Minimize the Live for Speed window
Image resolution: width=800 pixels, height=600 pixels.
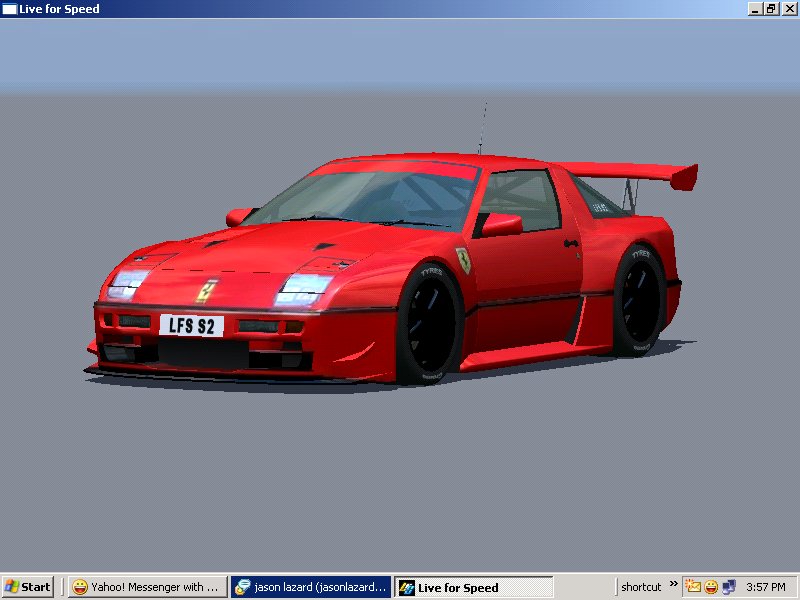coord(756,9)
